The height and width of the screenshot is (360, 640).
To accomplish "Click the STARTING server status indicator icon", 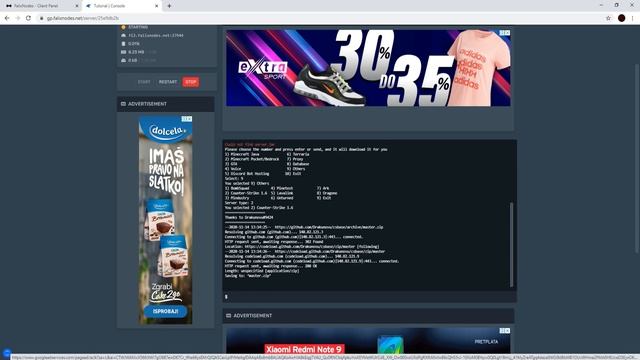I will point(123,27).
